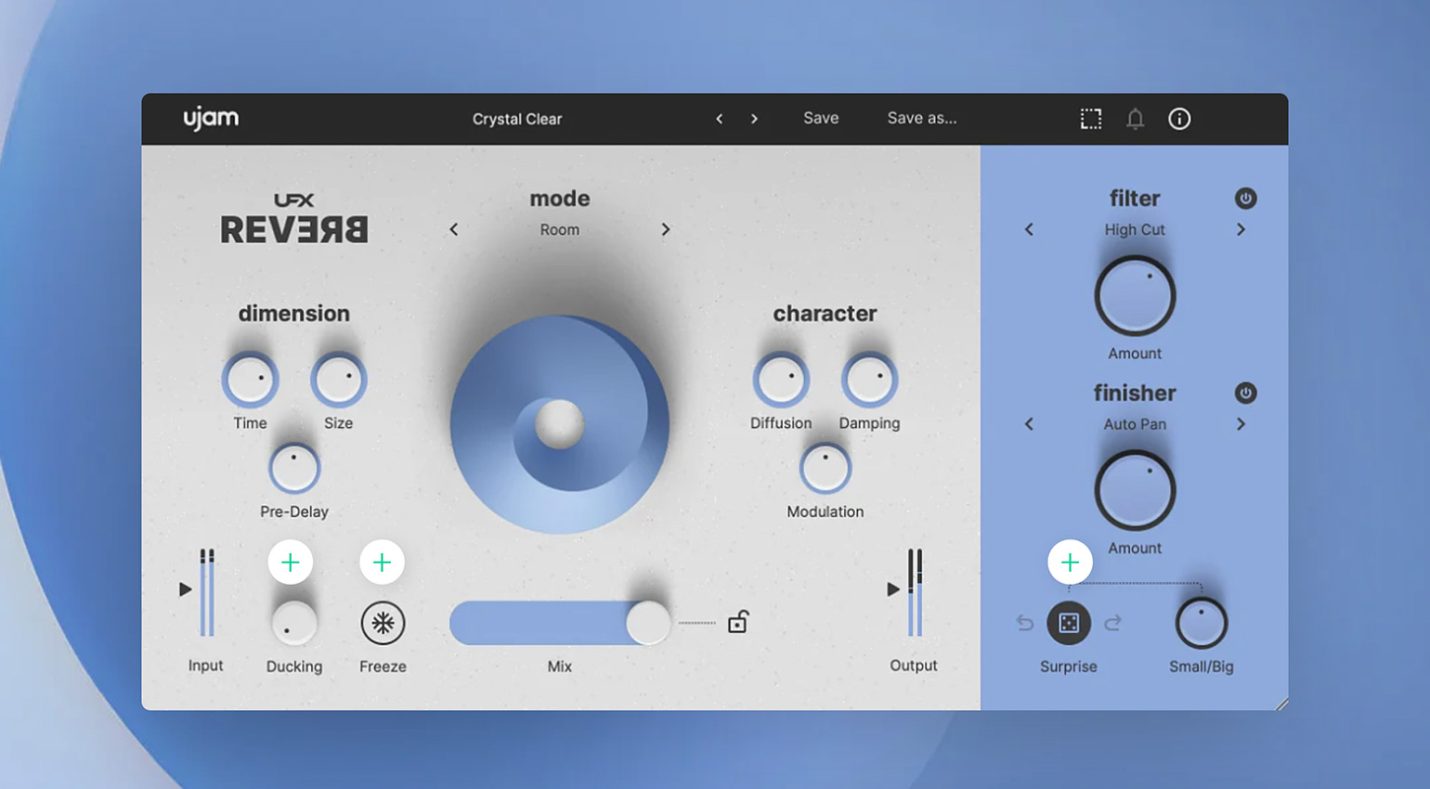The height and width of the screenshot is (789, 1430).
Task: Click the plus hotspot above Ducking
Action: click(290, 563)
